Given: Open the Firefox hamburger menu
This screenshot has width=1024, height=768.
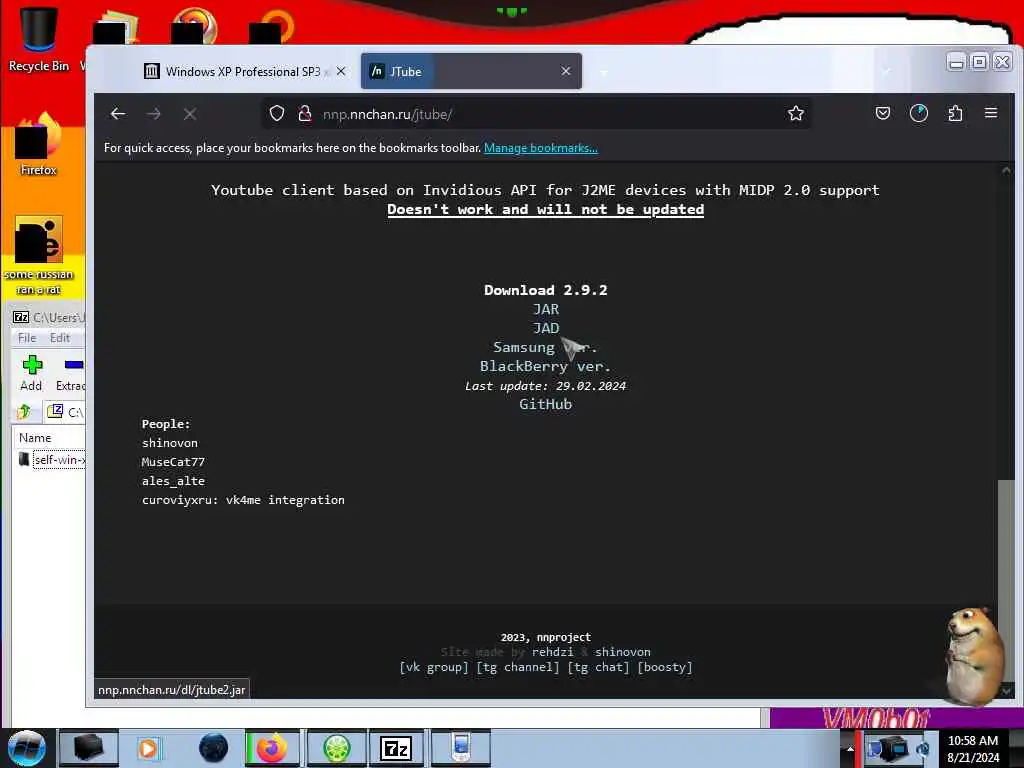Looking at the screenshot, I should click(991, 113).
